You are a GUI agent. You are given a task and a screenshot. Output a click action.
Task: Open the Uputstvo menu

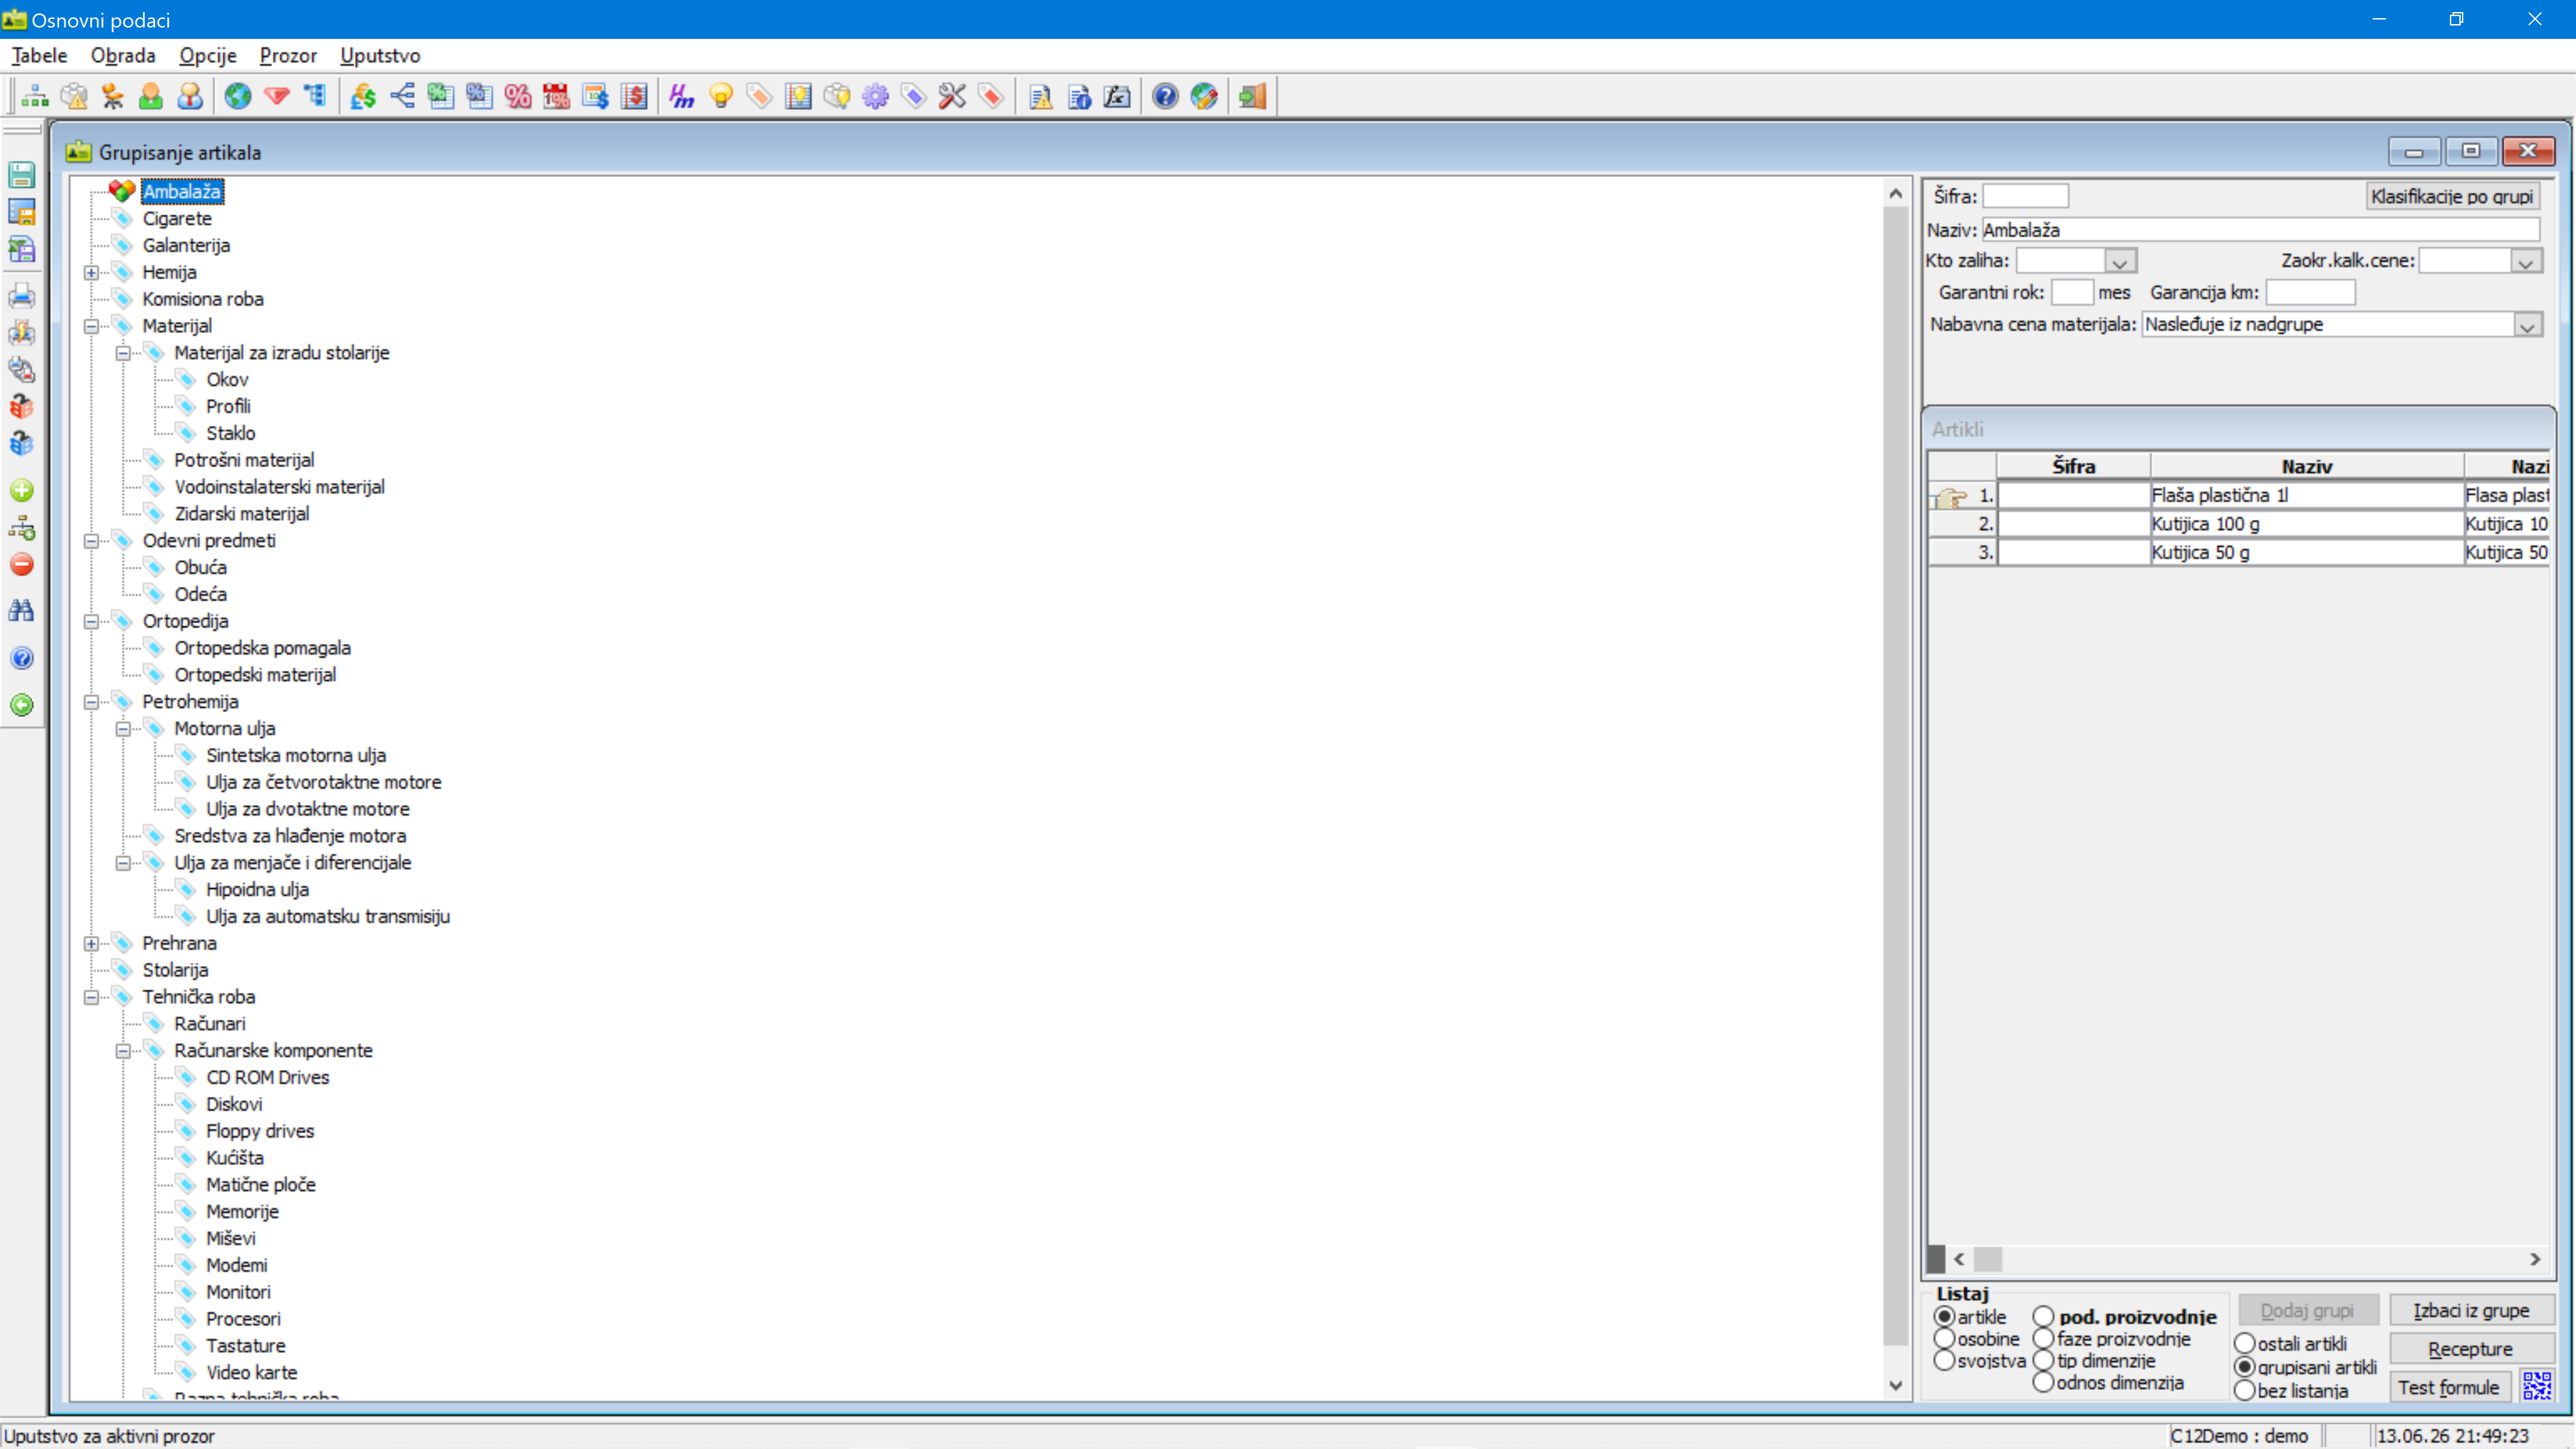pos(380,55)
